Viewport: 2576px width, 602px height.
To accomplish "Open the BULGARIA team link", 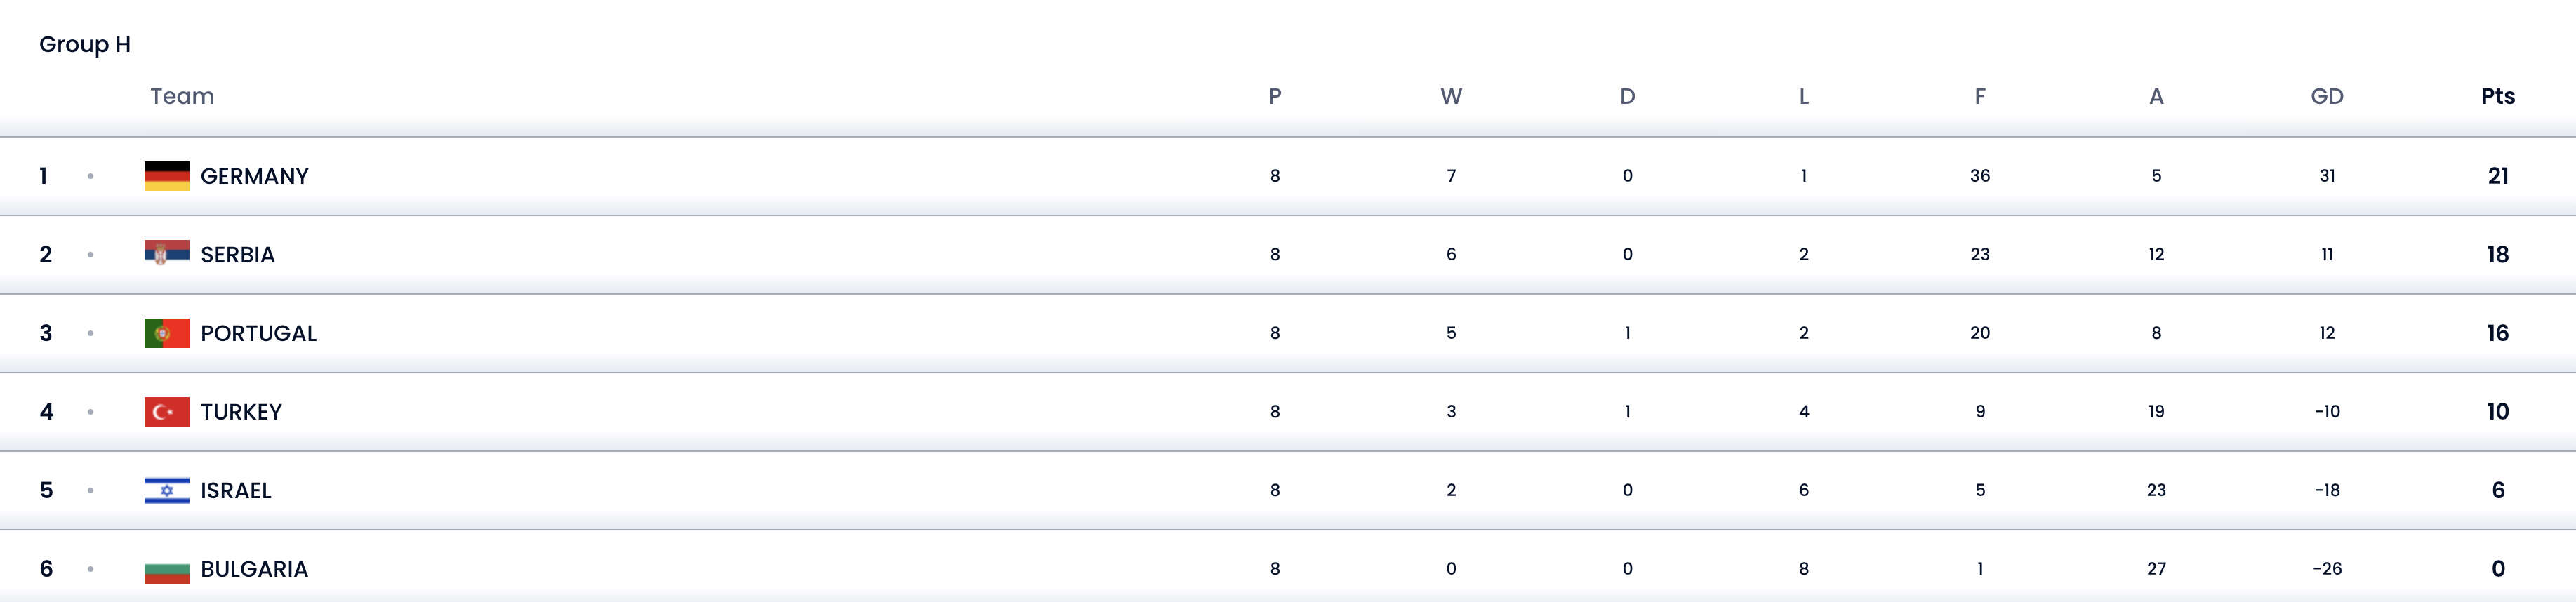I will [x=254, y=569].
